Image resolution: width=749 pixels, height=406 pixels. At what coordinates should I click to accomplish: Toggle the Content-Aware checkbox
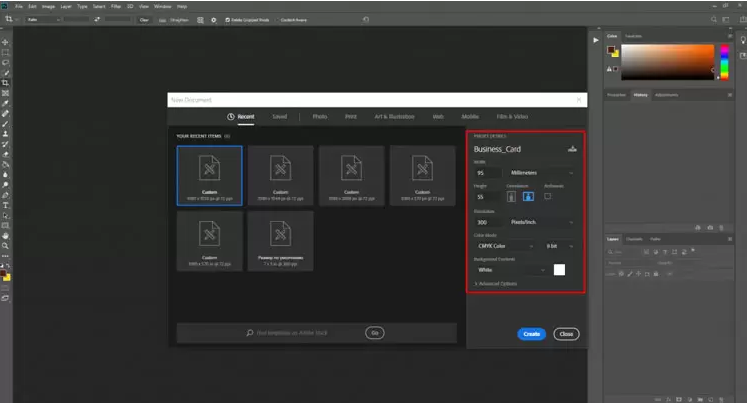(x=278, y=20)
